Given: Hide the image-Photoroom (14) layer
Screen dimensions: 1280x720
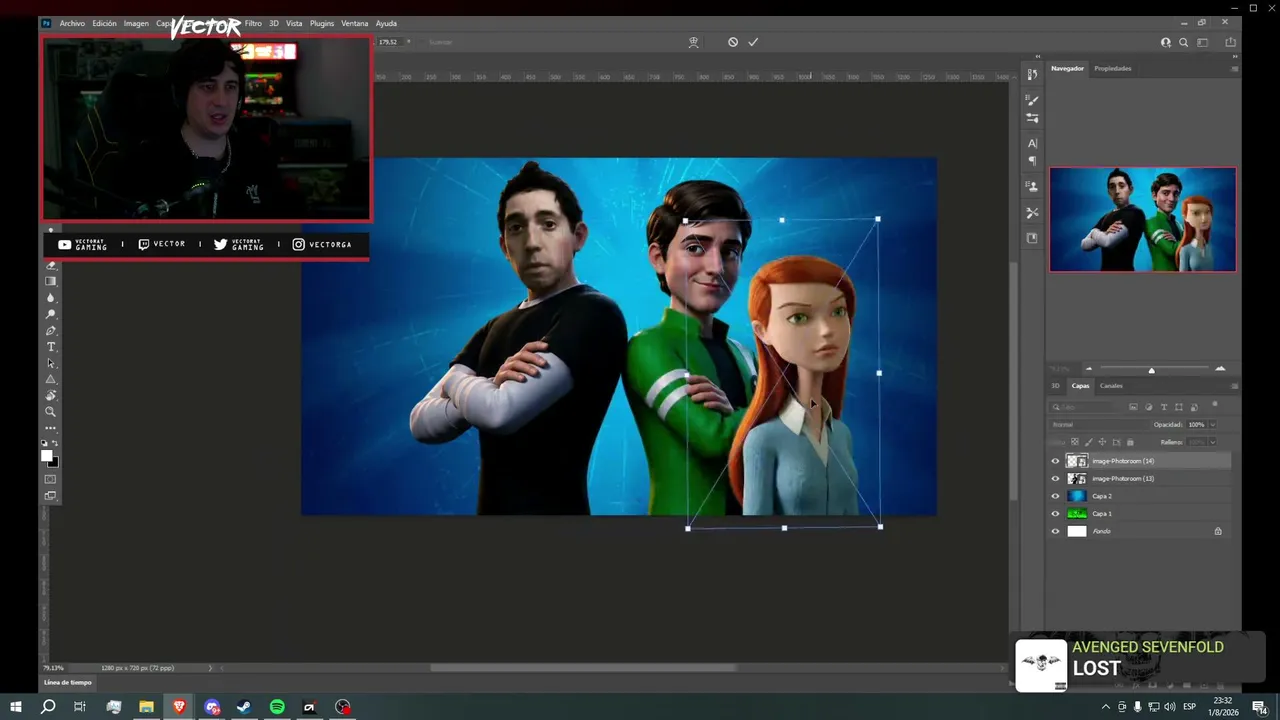Looking at the screenshot, I should pyautogui.click(x=1055, y=461).
